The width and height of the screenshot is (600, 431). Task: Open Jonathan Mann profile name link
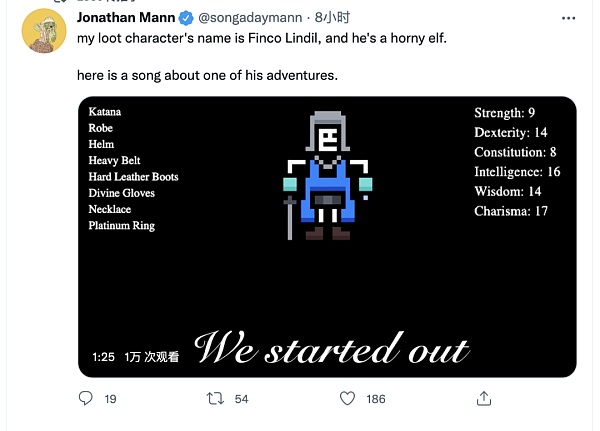point(125,18)
